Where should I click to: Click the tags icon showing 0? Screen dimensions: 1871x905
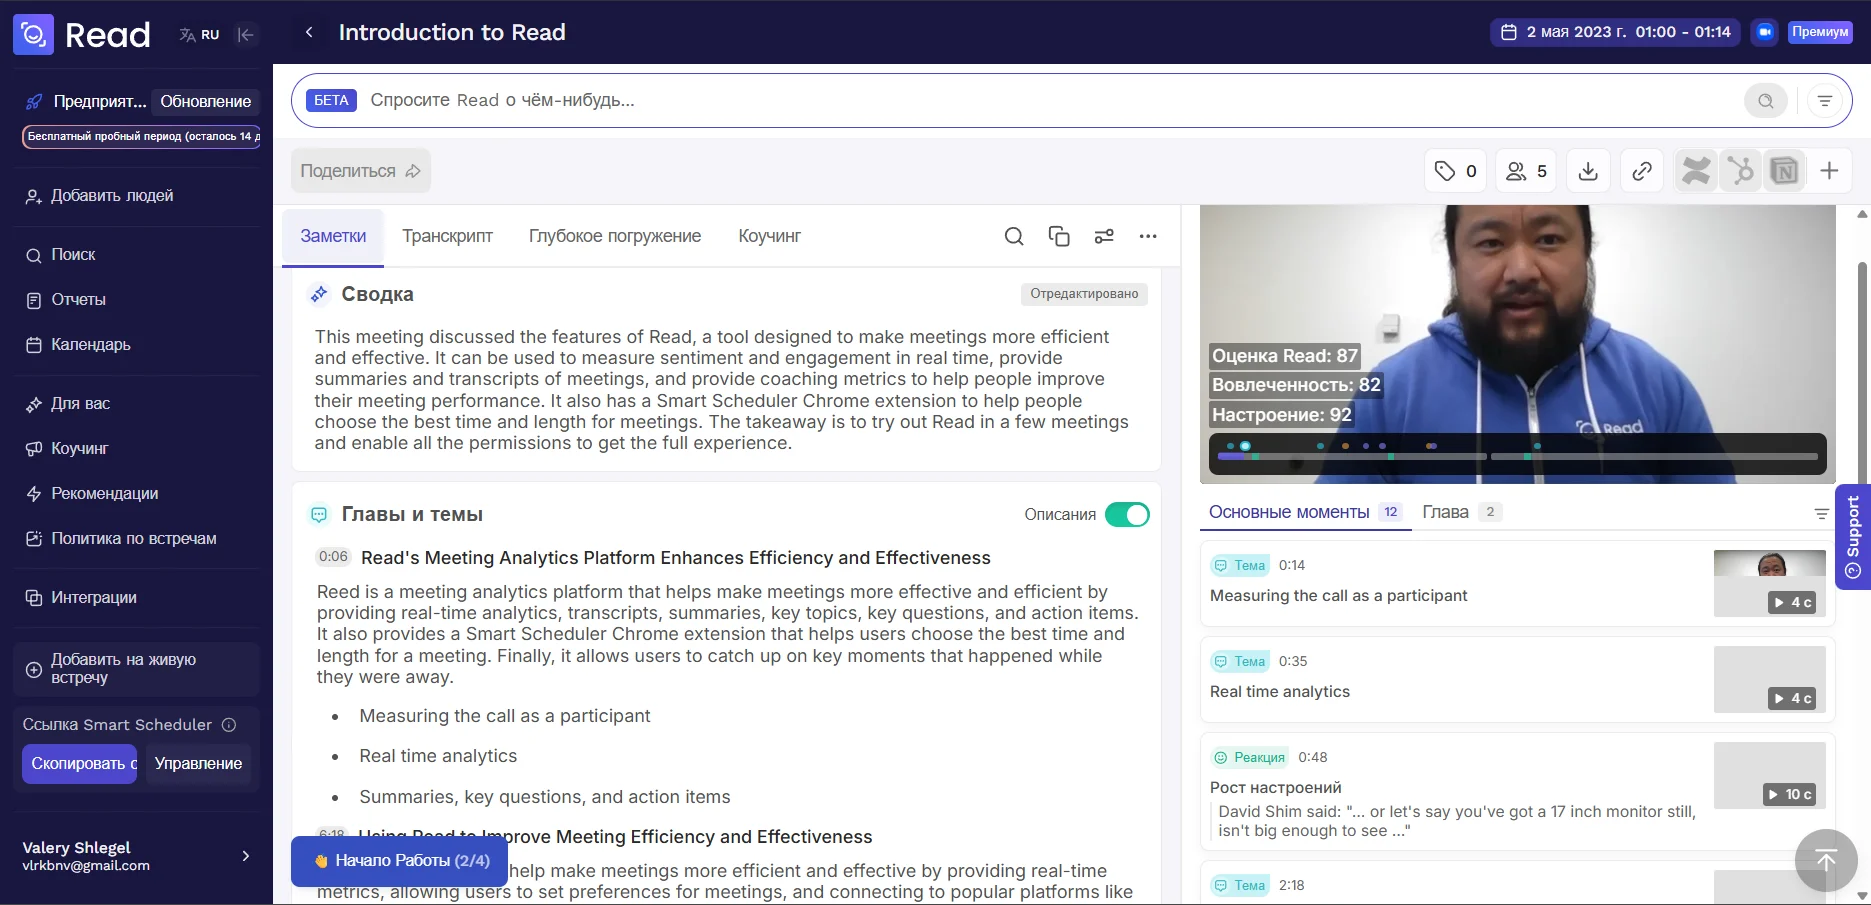(1455, 171)
